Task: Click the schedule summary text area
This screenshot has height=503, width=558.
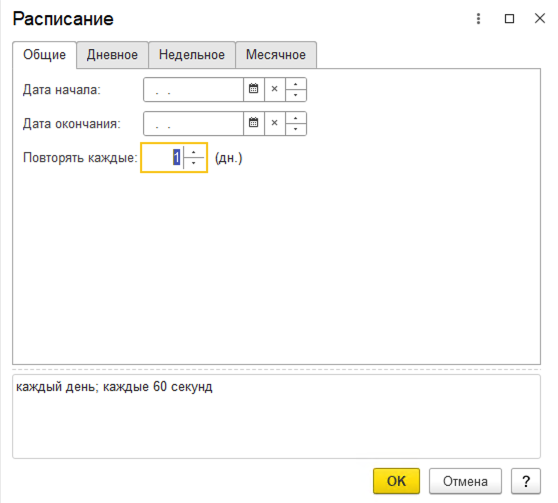Action: click(277, 416)
